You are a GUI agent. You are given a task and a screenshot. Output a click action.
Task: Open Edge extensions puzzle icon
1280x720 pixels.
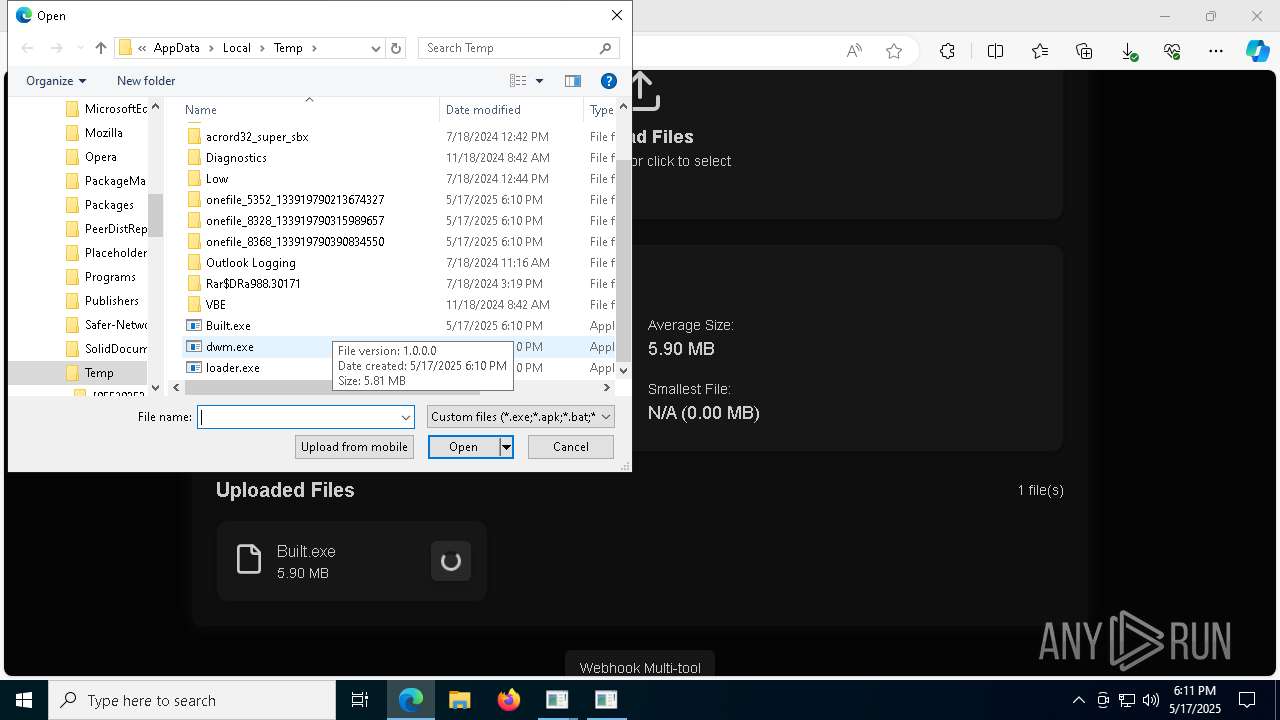click(x=947, y=51)
